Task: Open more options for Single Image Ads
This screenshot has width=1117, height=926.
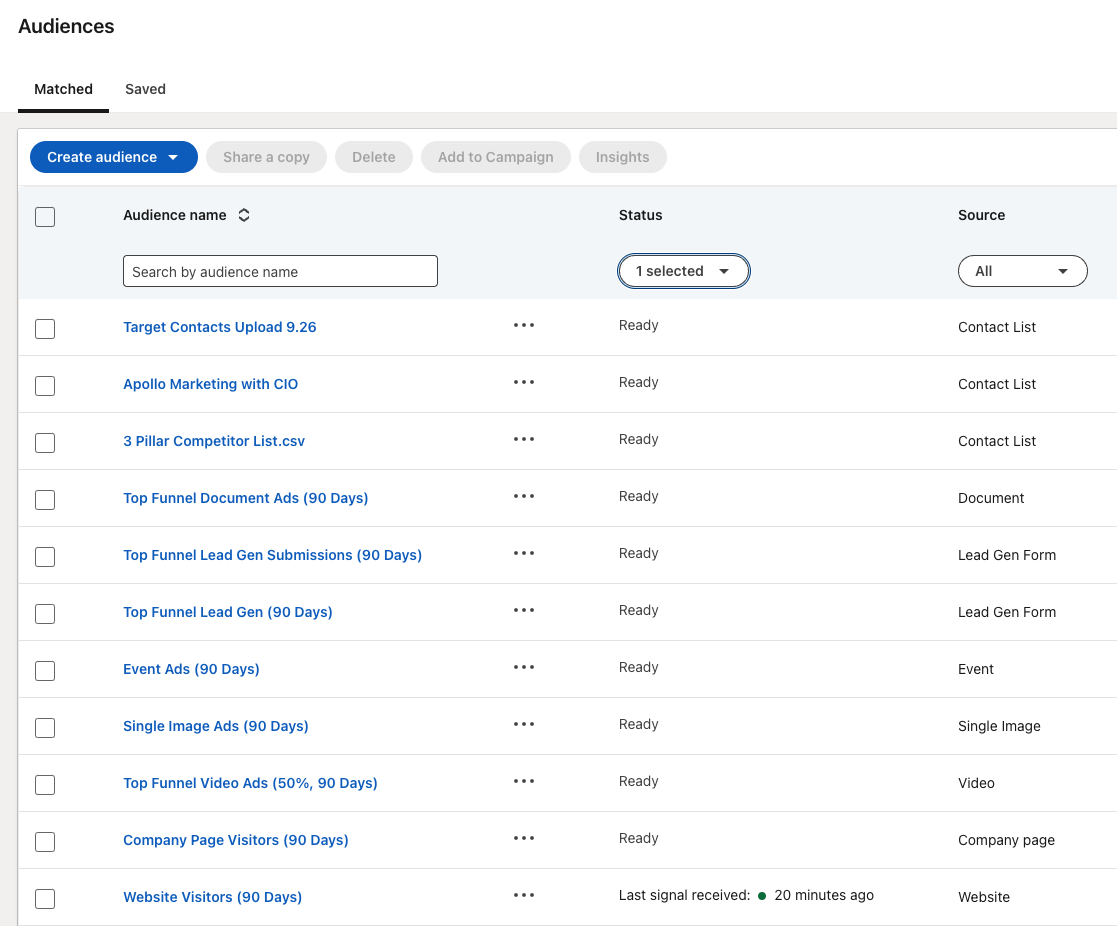Action: [524, 725]
